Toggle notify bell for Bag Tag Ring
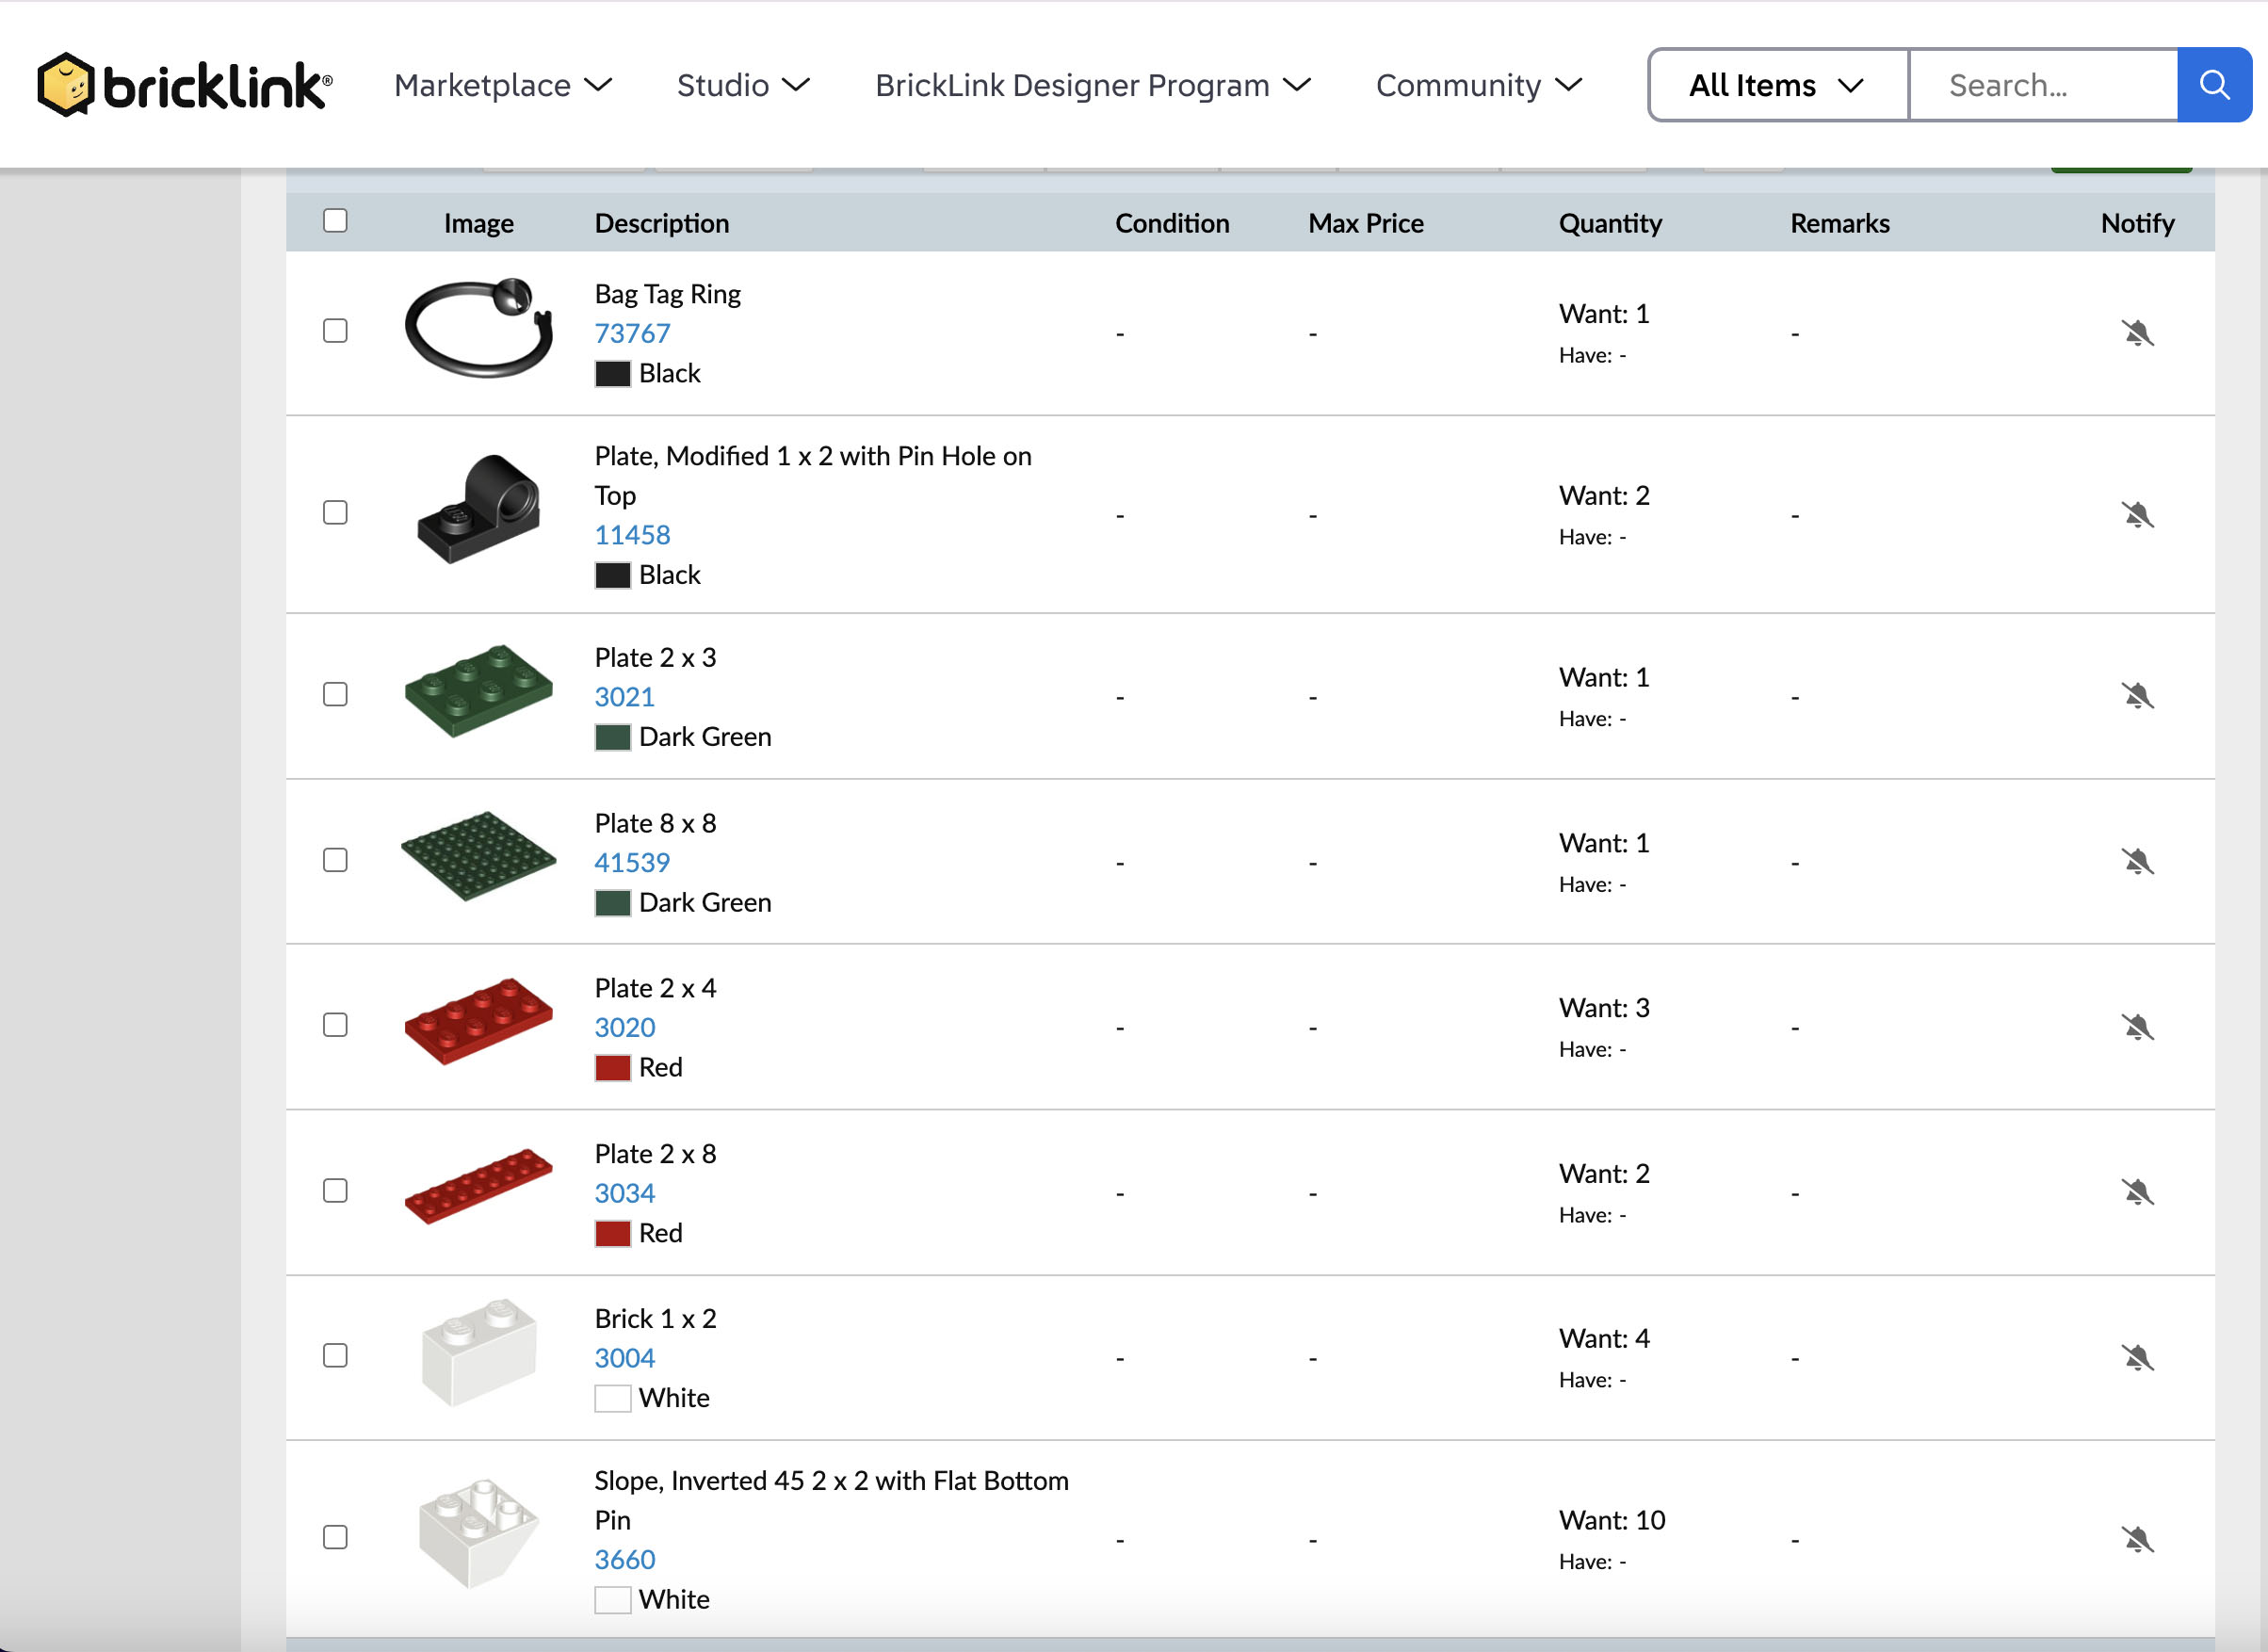The width and height of the screenshot is (2268, 1652). click(2136, 333)
